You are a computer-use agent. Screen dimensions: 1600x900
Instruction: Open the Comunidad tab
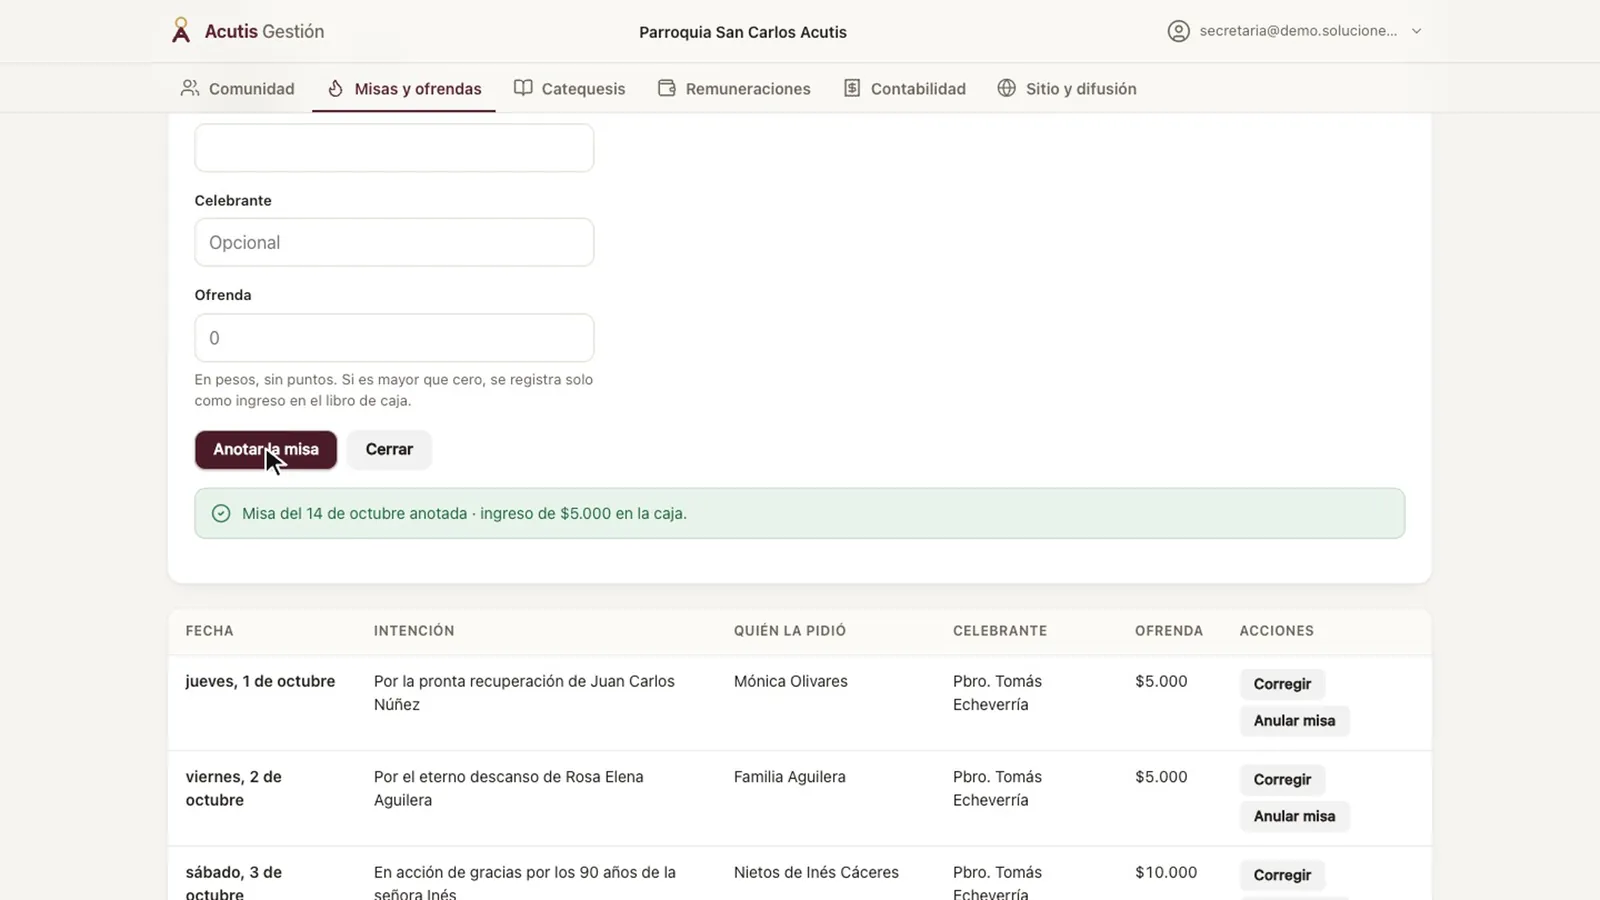pyautogui.click(x=237, y=88)
